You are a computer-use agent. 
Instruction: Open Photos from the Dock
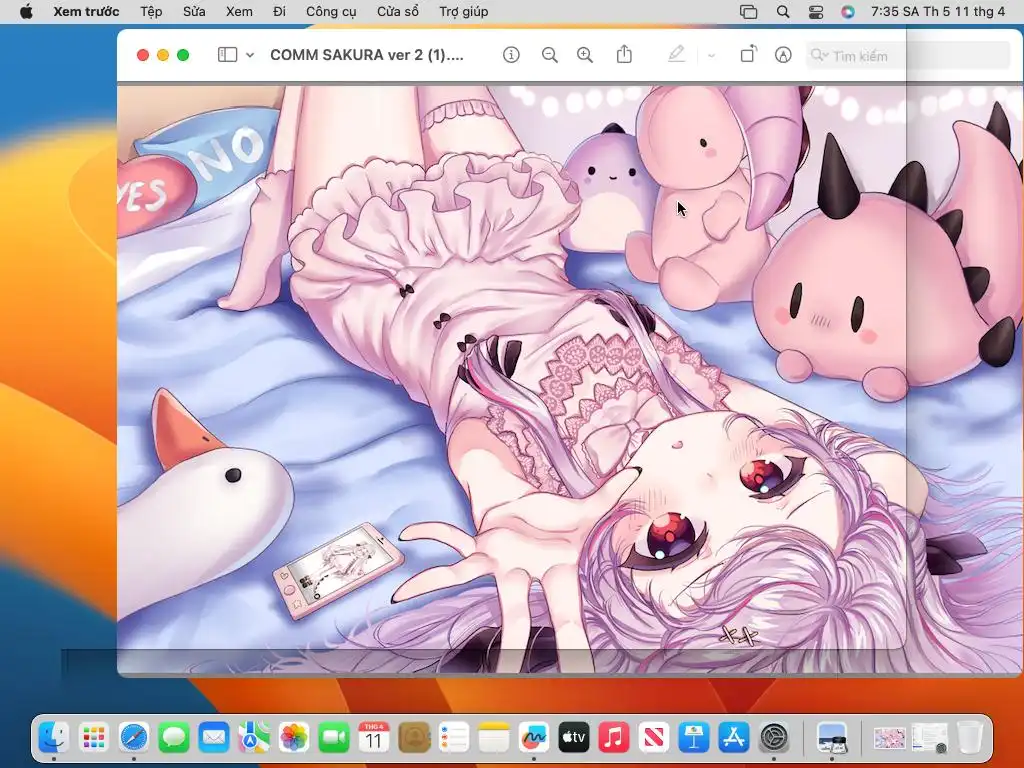[294, 737]
